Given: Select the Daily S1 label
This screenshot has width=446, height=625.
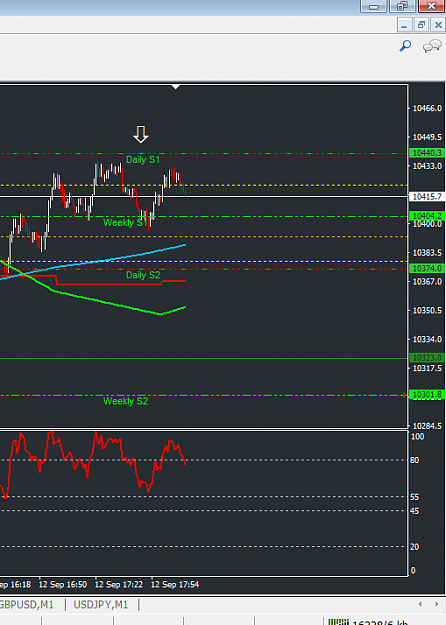Looking at the screenshot, I should pos(143,160).
